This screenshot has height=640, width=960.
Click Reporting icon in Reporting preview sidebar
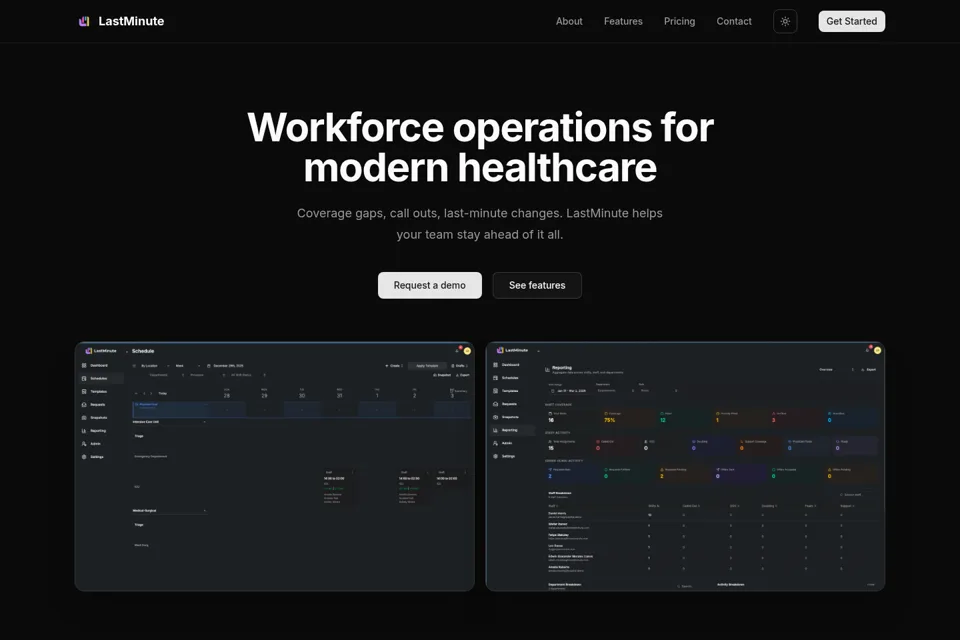coord(495,431)
